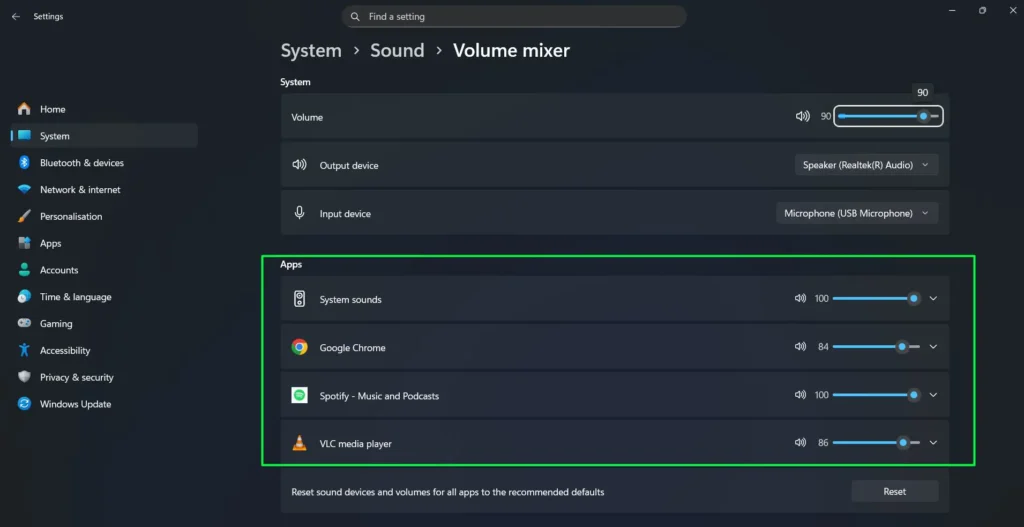This screenshot has width=1024, height=527.
Task: Click the System sounds volume slider
Action: pyautogui.click(x=876, y=298)
